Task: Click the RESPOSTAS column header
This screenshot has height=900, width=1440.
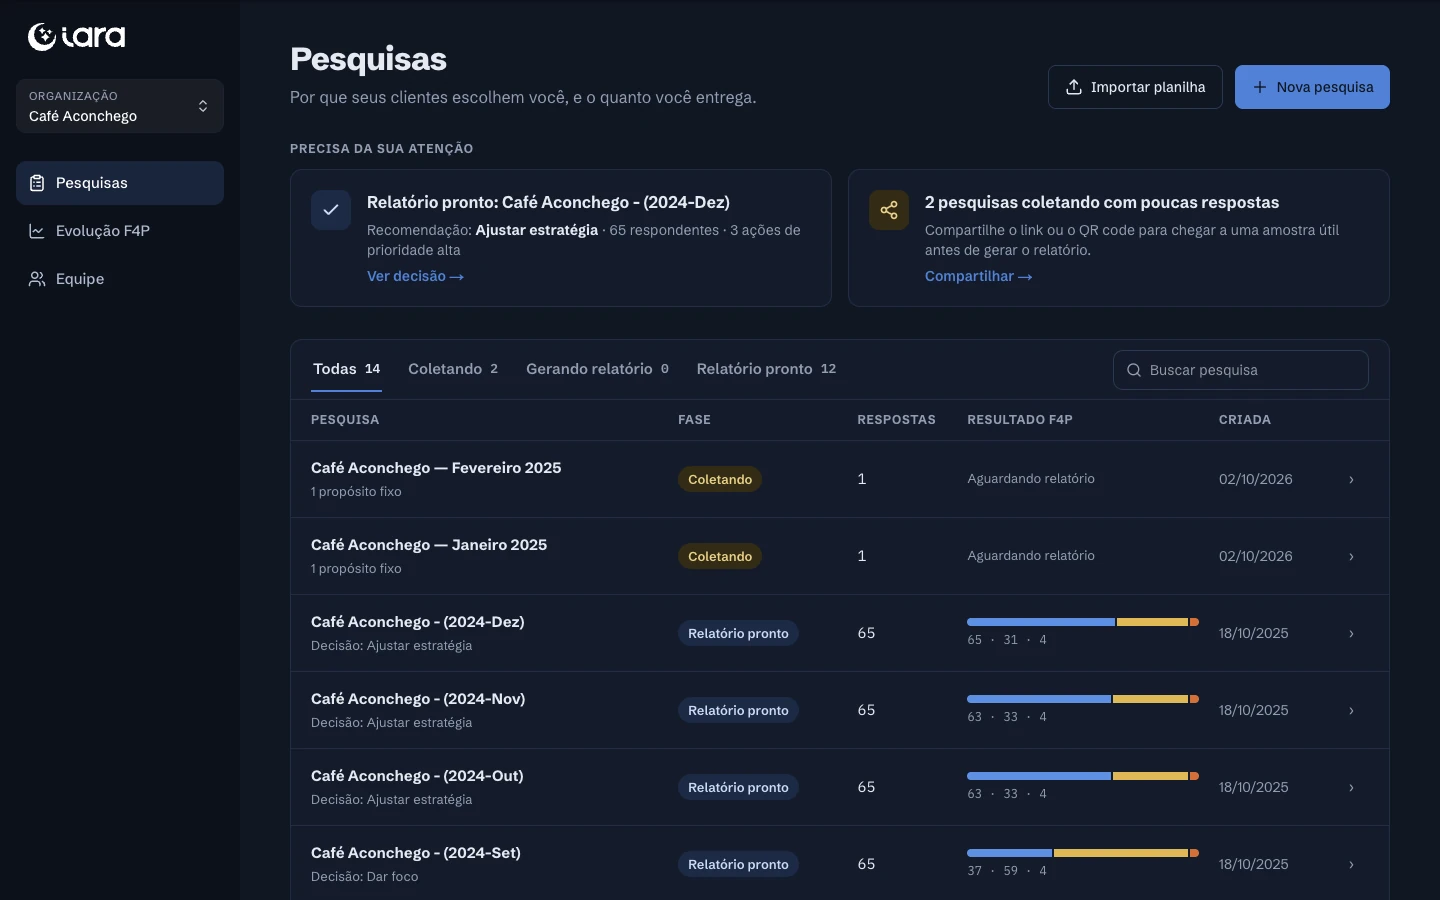Action: (x=896, y=420)
